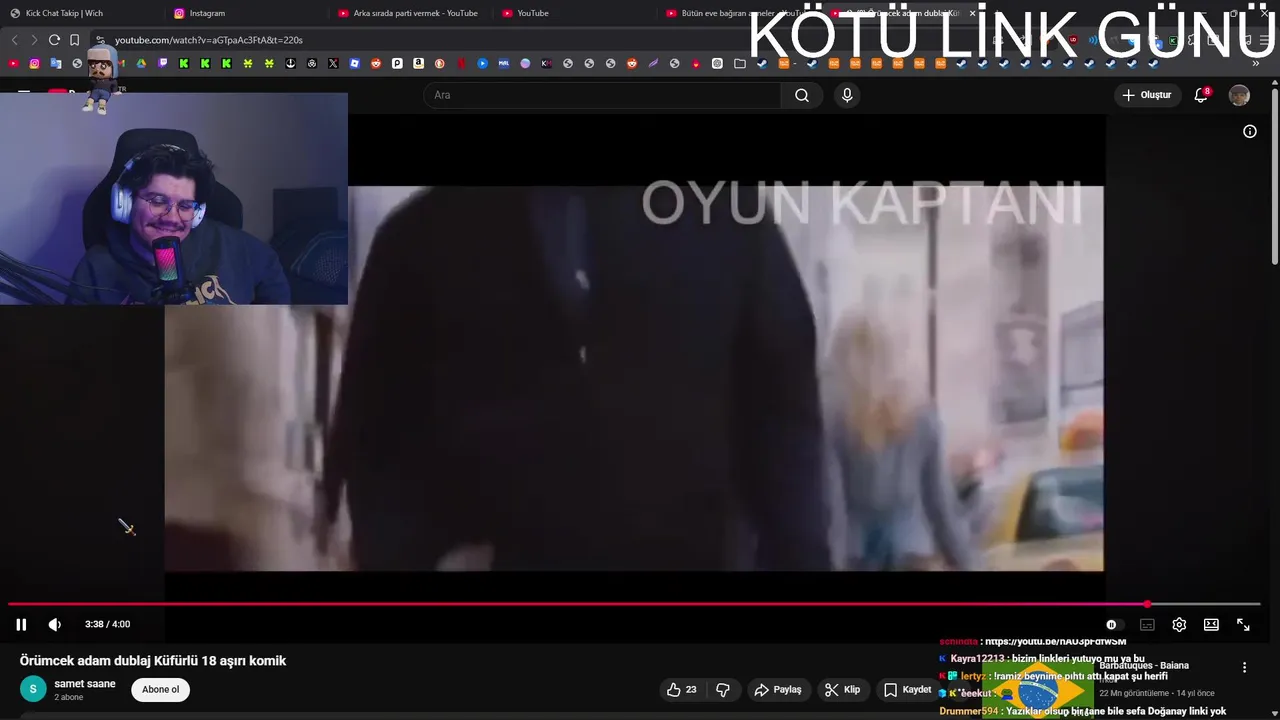Viewport: 1280px width, 720px height.
Task: Open Amazon bookmark in bookmarks bar
Action: [x=418, y=63]
